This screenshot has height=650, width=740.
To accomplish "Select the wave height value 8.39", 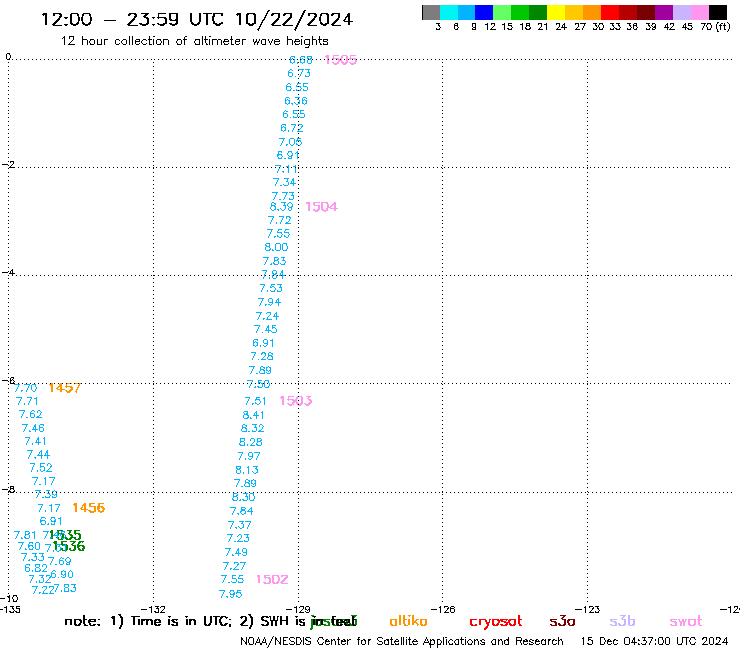I will (281, 207).
